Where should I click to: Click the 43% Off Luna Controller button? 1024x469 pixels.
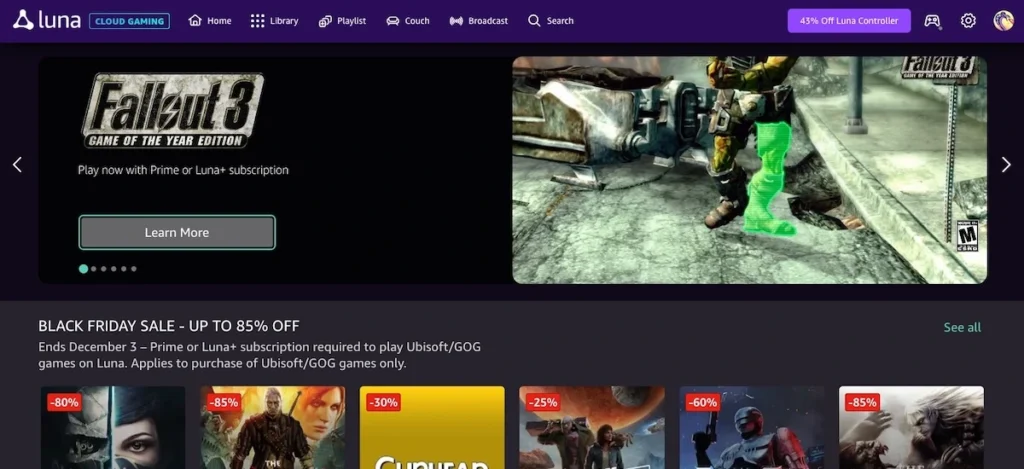click(849, 21)
